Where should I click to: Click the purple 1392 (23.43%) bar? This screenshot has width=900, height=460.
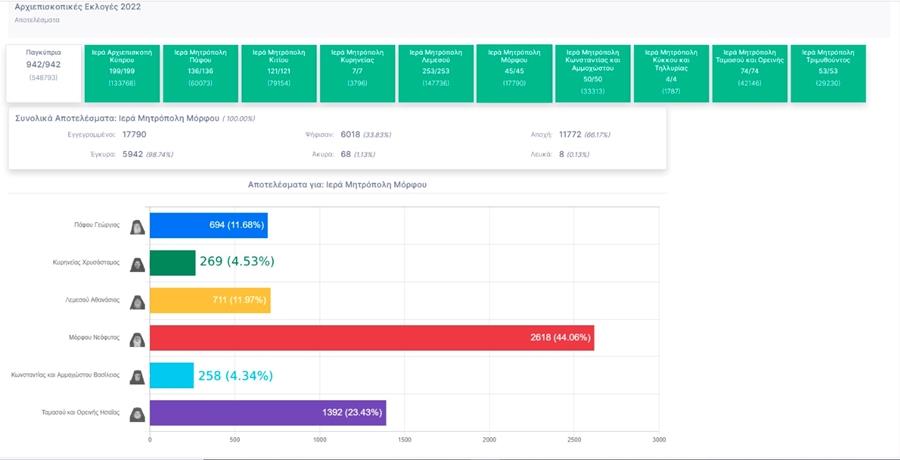(268, 413)
